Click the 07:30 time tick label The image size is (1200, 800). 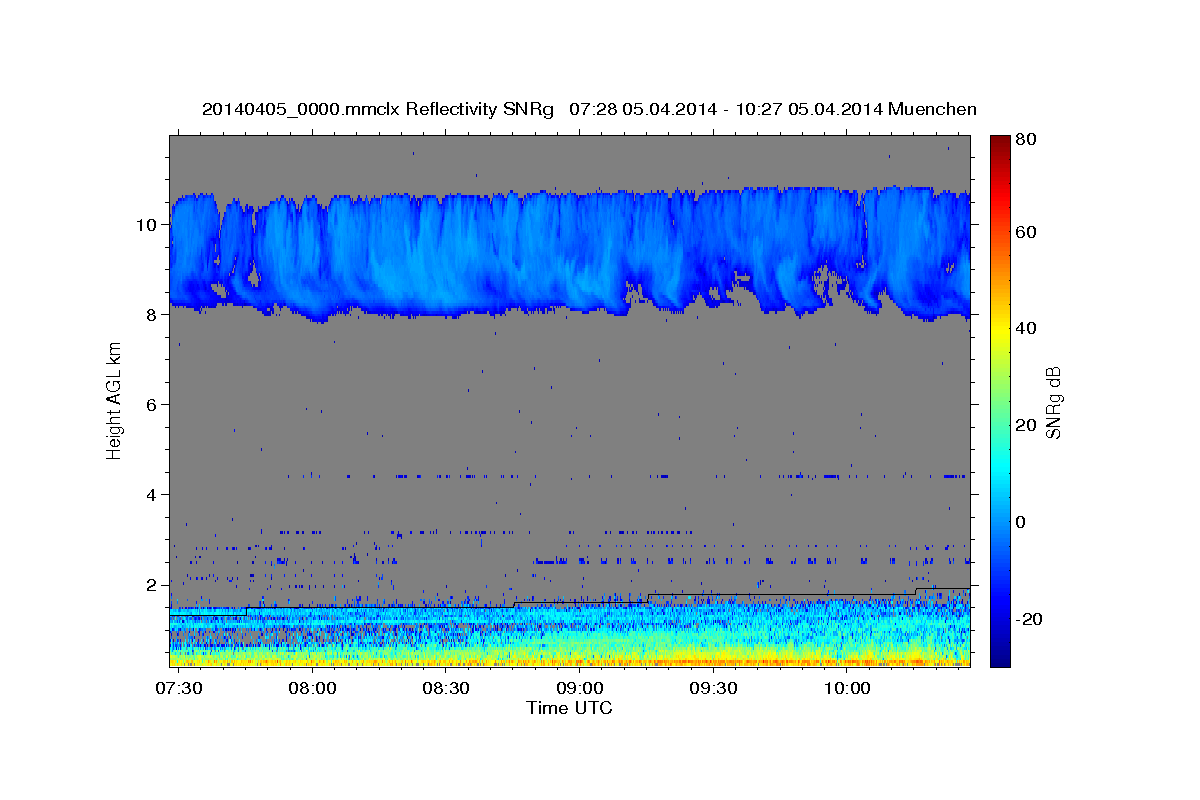pos(178,688)
